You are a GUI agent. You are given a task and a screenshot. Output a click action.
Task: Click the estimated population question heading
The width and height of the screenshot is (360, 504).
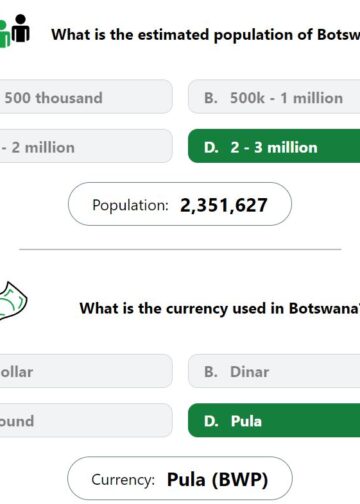206,35
